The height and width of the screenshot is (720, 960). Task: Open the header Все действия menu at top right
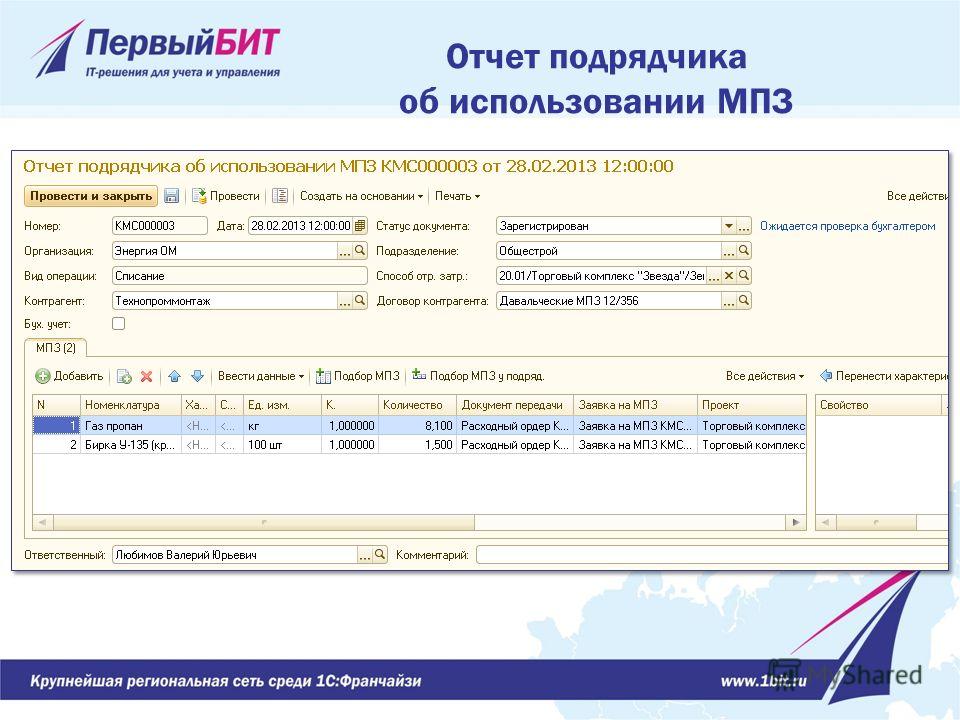(x=917, y=196)
